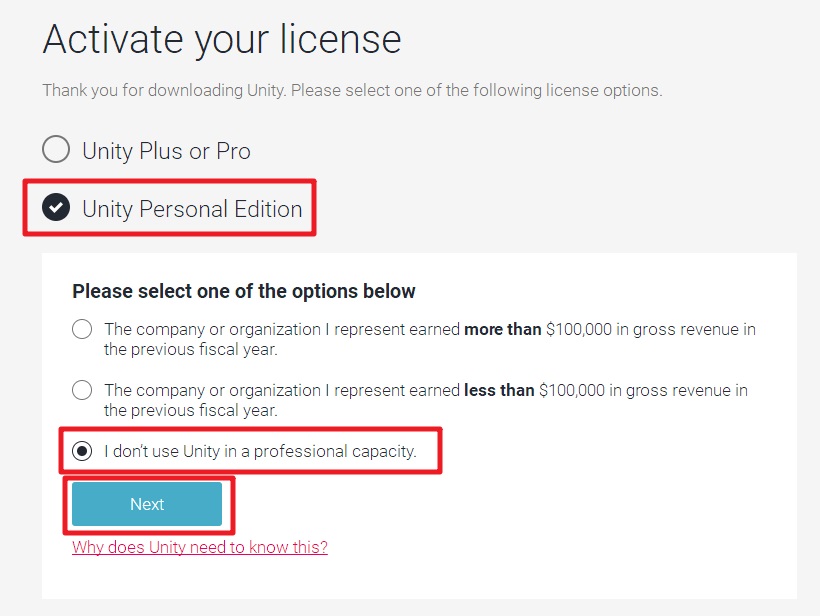
Task: Click the Next button
Action: (x=147, y=504)
